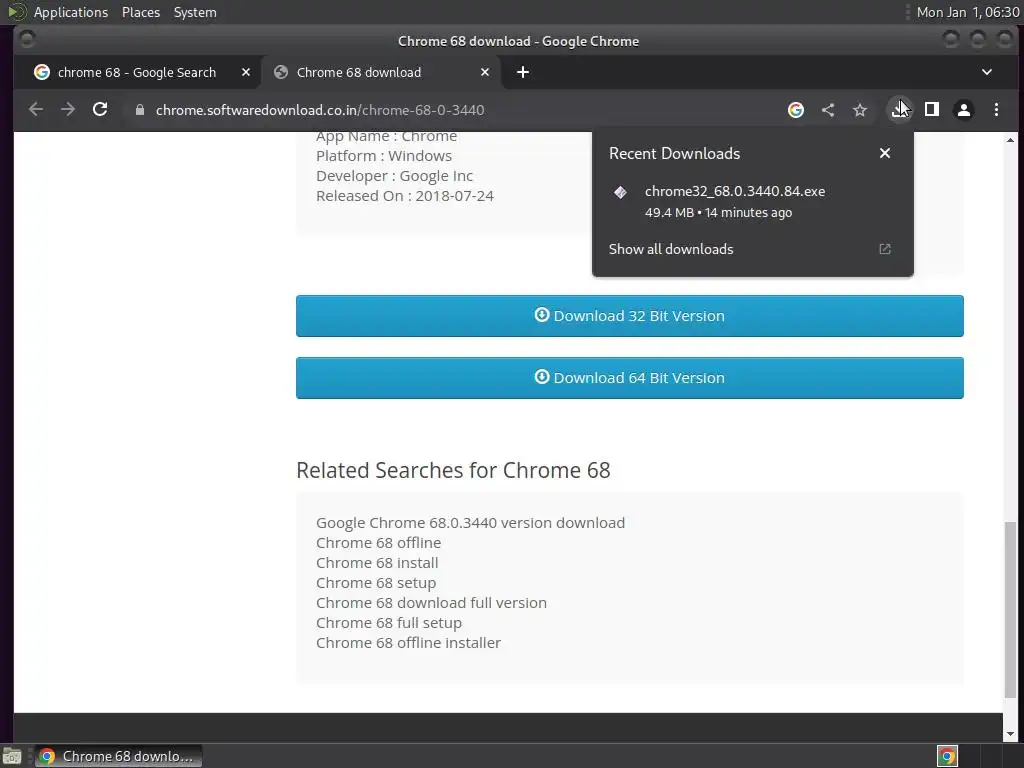Open the System menu
The height and width of the screenshot is (768, 1024).
[195, 12]
